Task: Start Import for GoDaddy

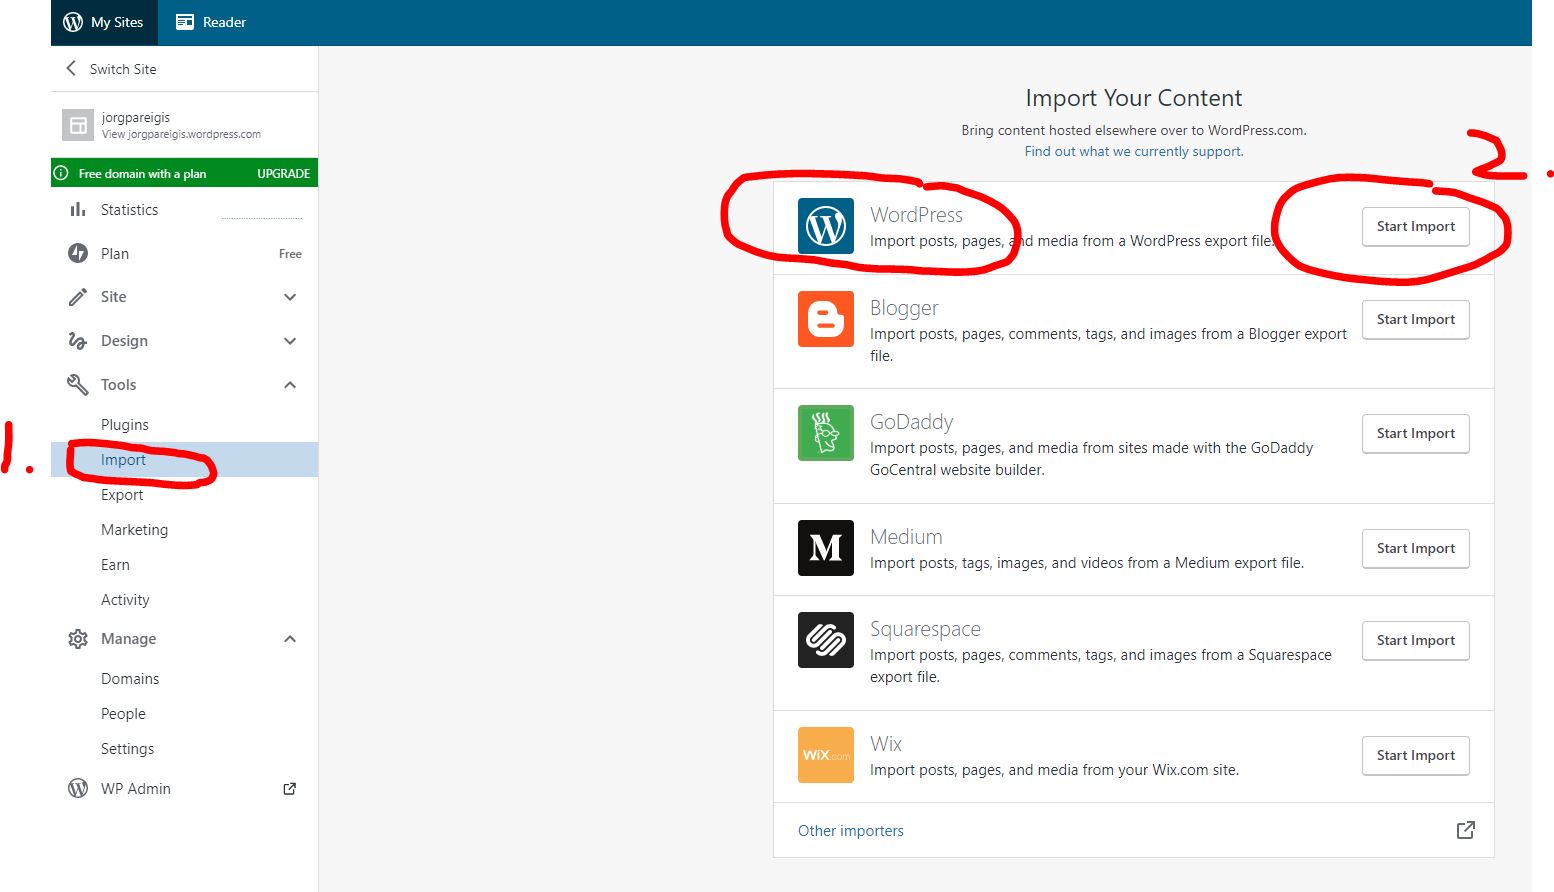Action: 1416,434
